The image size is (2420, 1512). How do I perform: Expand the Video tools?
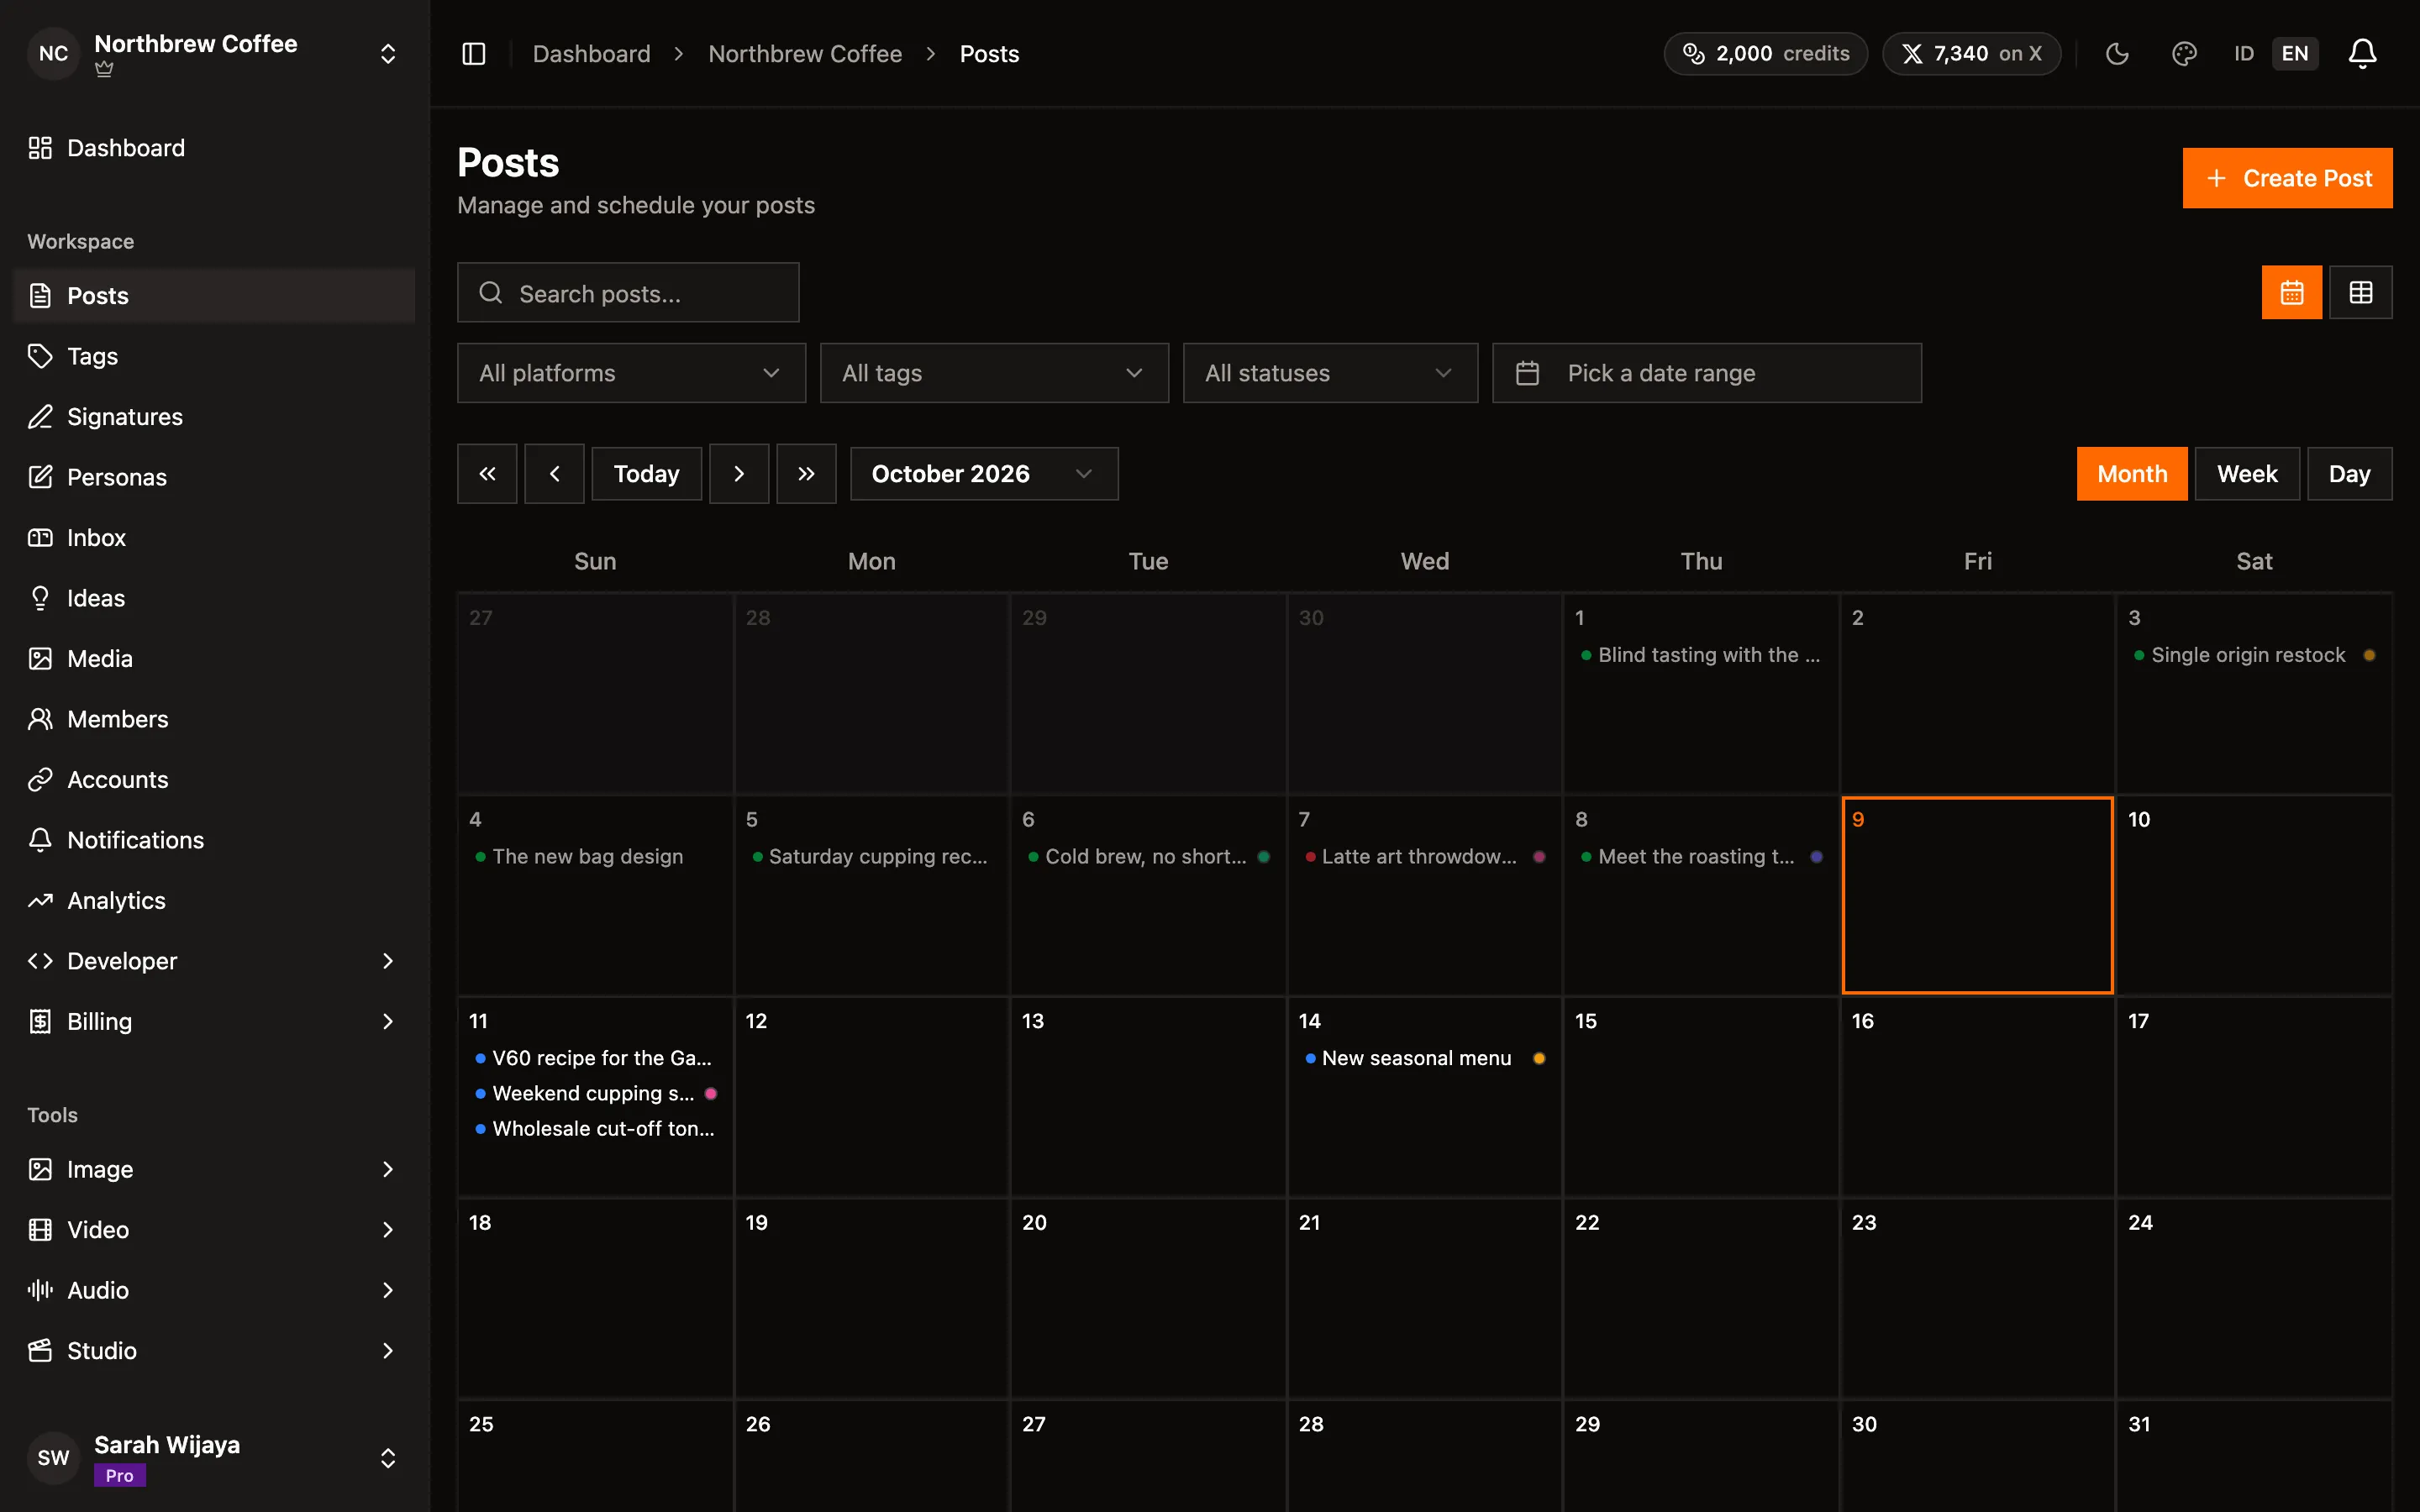coord(214,1230)
